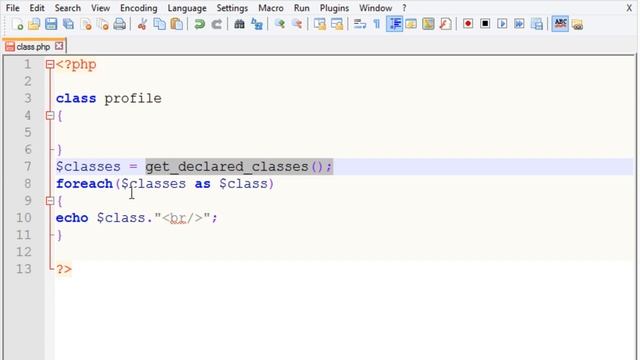
Task: Create a new document with New icon
Action: (18, 24)
